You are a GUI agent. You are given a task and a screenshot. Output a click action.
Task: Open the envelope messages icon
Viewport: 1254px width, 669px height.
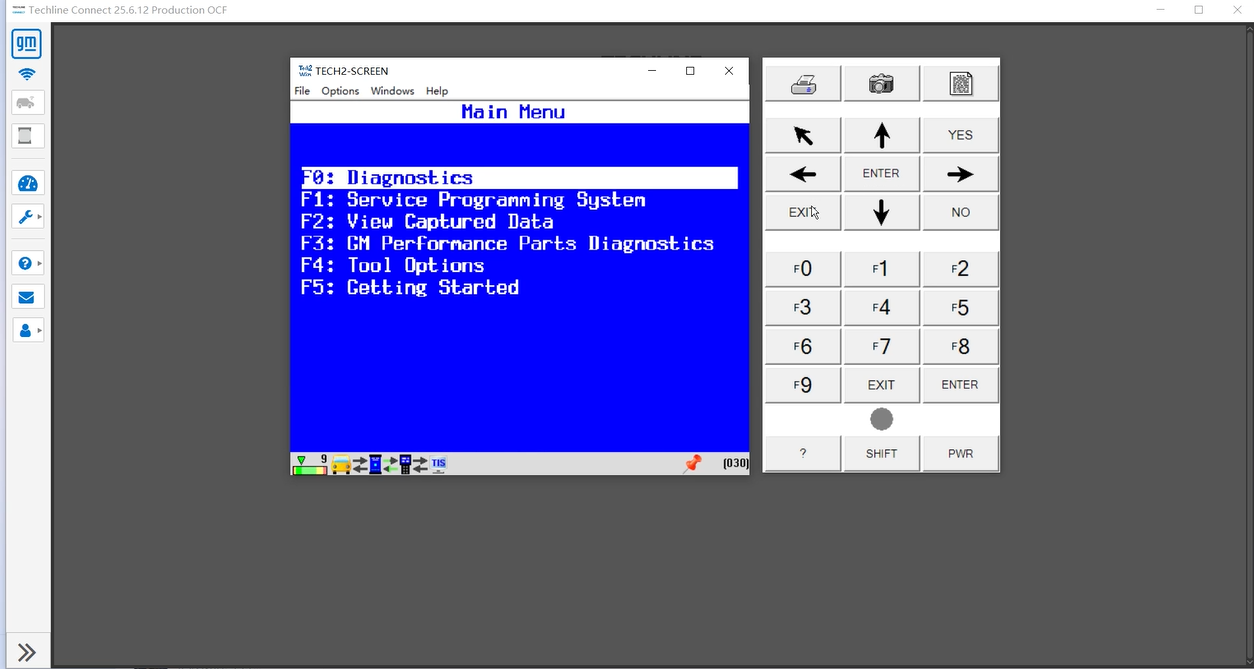(27, 297)
